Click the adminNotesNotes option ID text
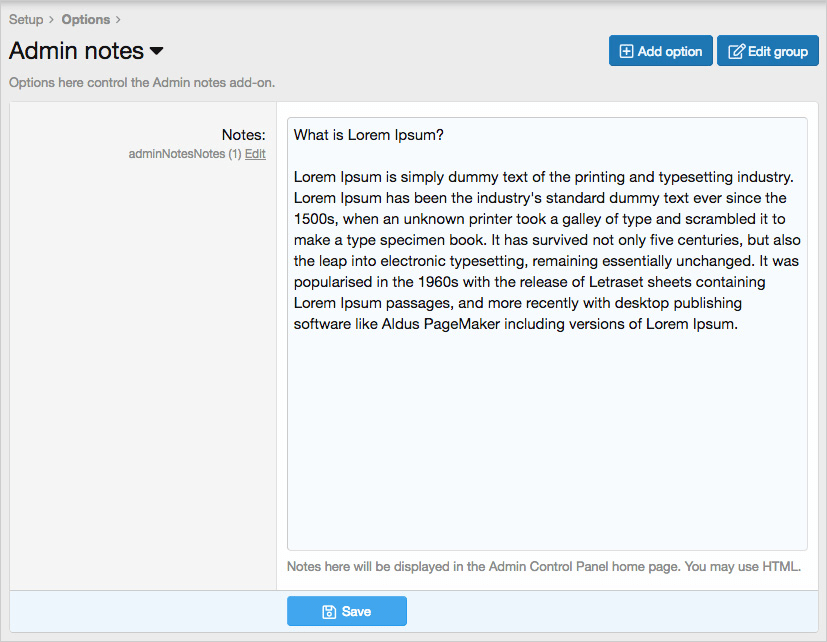Viewport: 827px width, 642px height. (177, 154)
